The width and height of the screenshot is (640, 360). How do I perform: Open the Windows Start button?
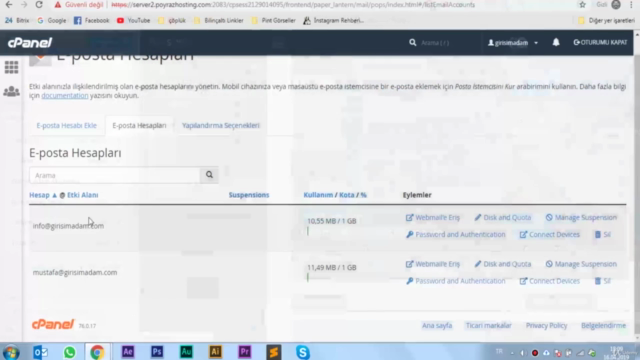(x=11, y=352)
